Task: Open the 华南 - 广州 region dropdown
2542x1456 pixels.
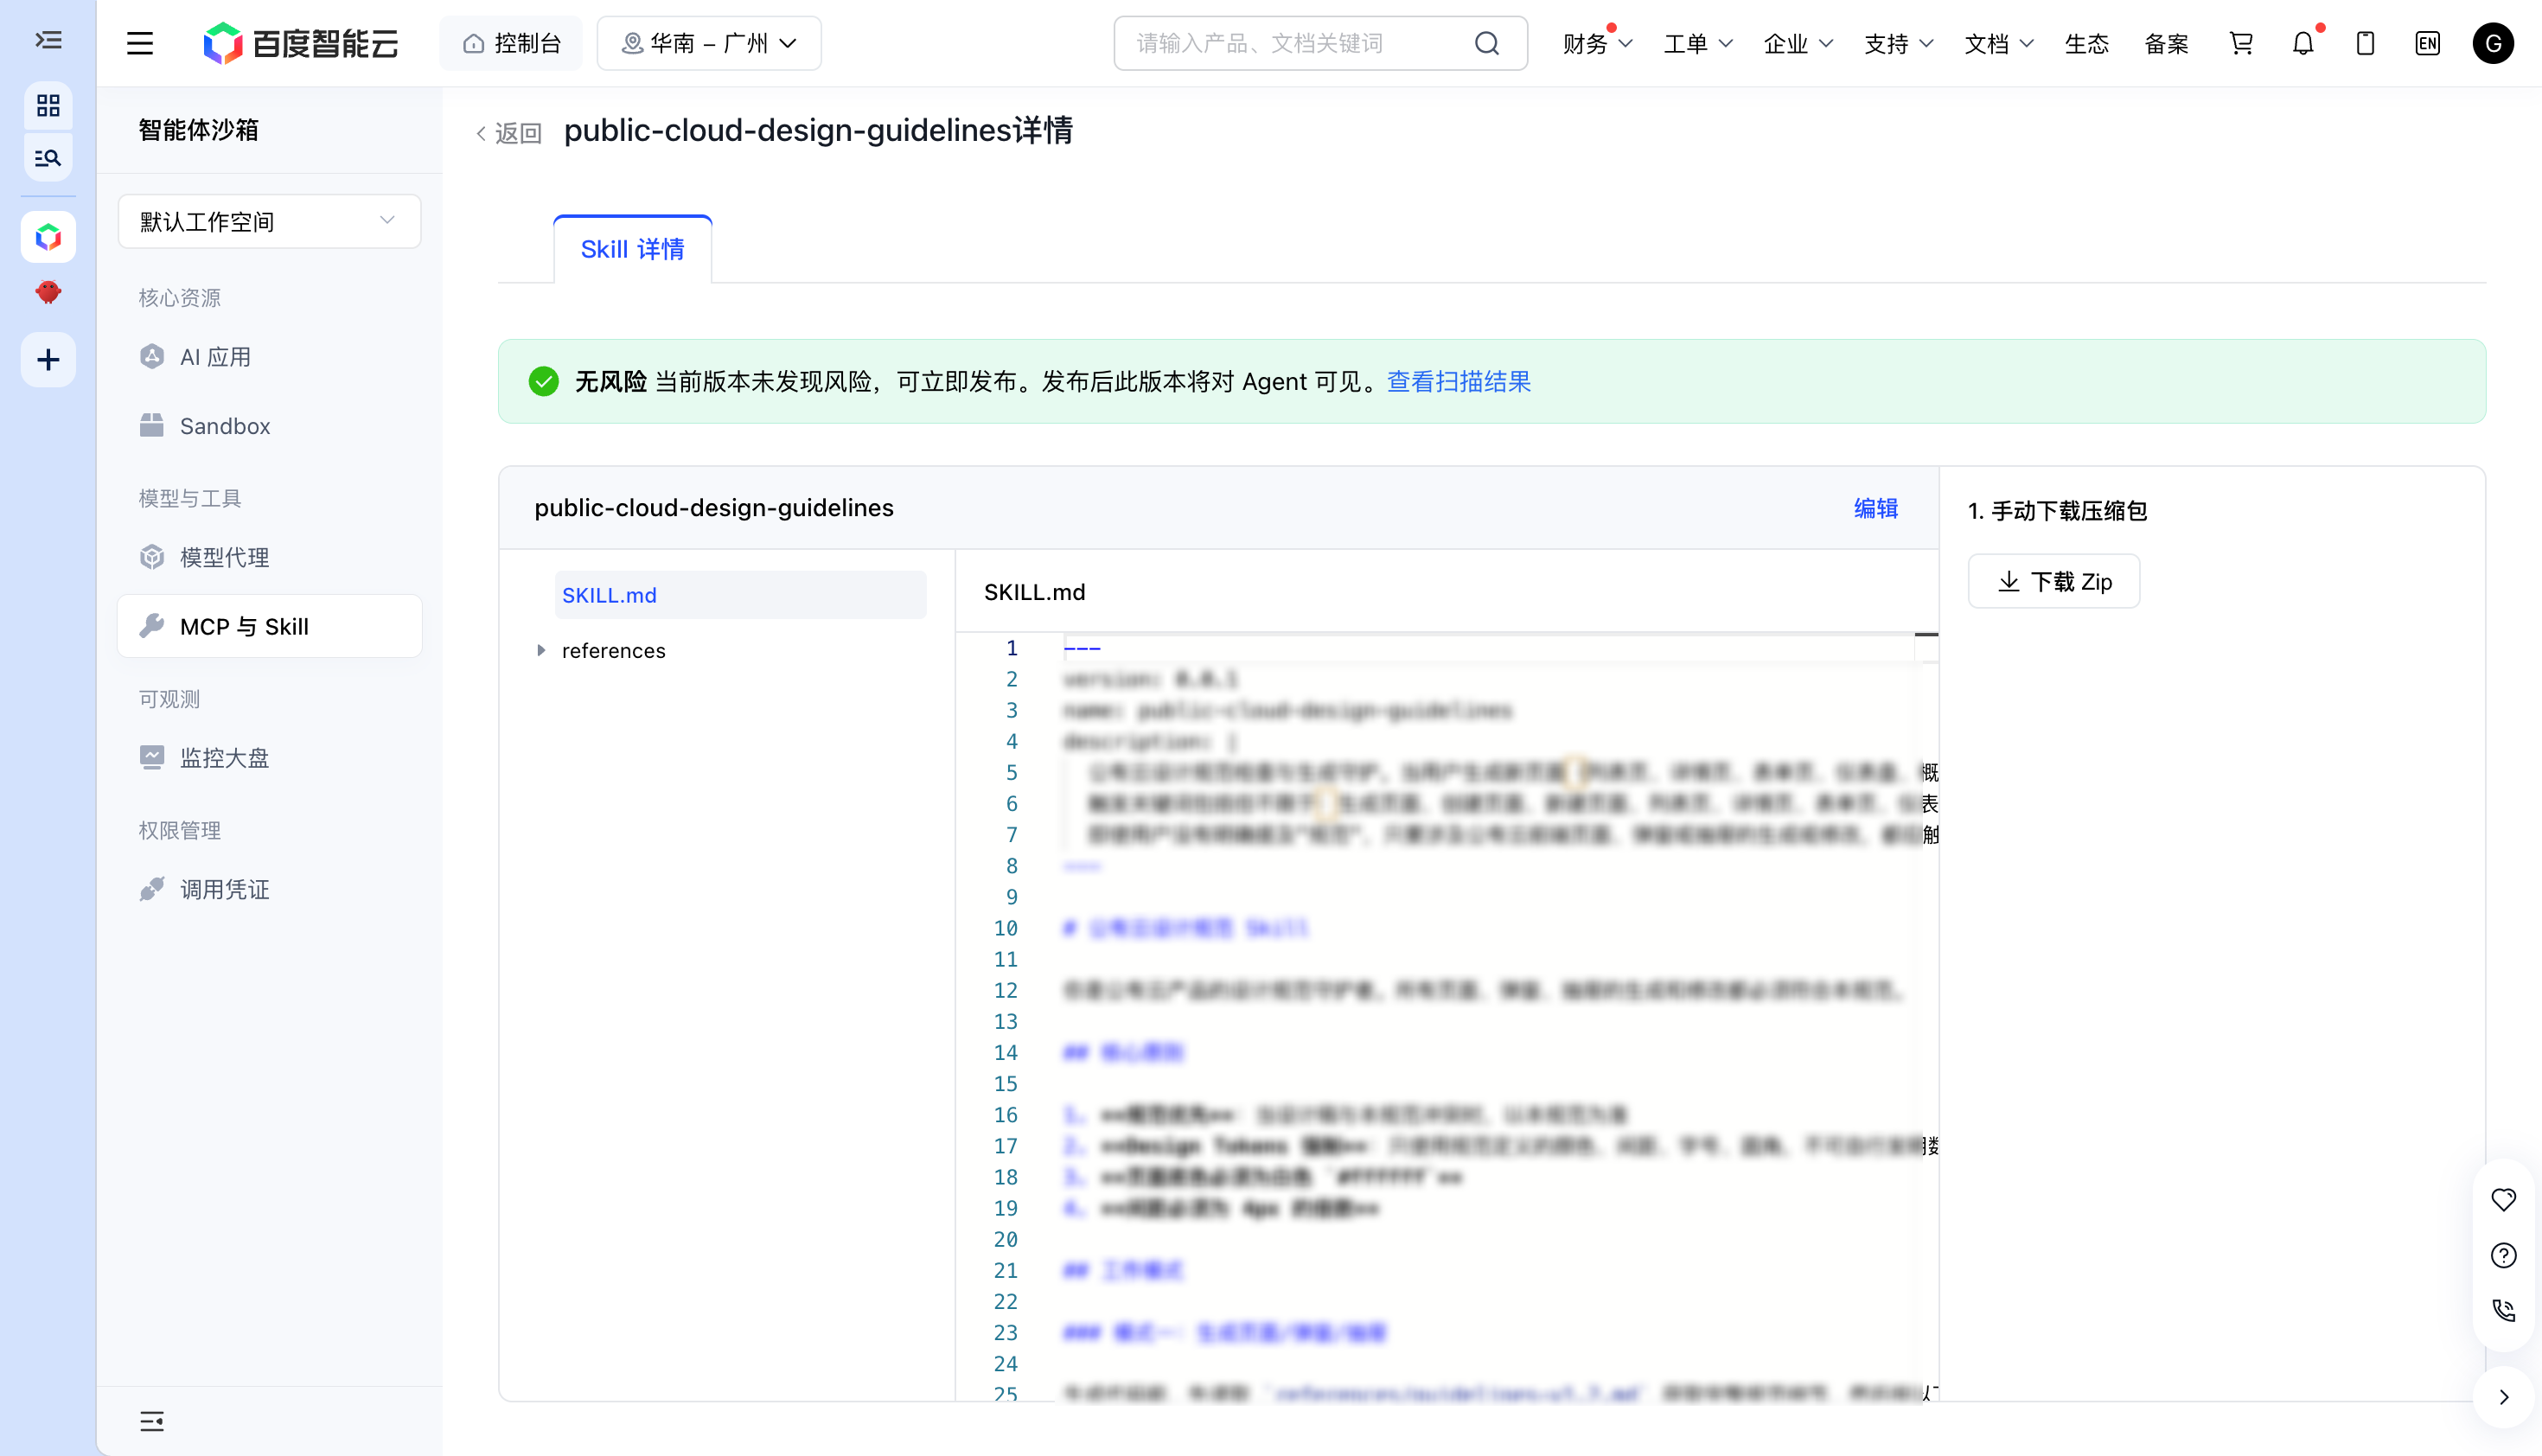Action: coord(709,43)
